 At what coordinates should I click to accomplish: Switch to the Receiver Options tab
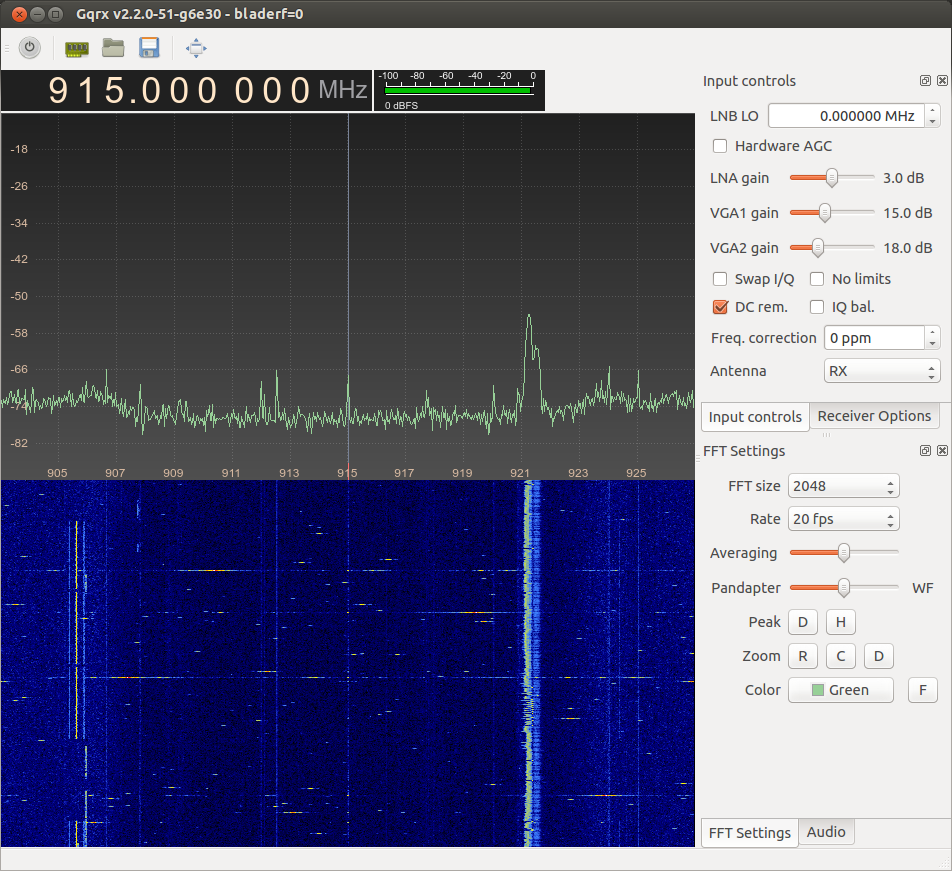874,416
